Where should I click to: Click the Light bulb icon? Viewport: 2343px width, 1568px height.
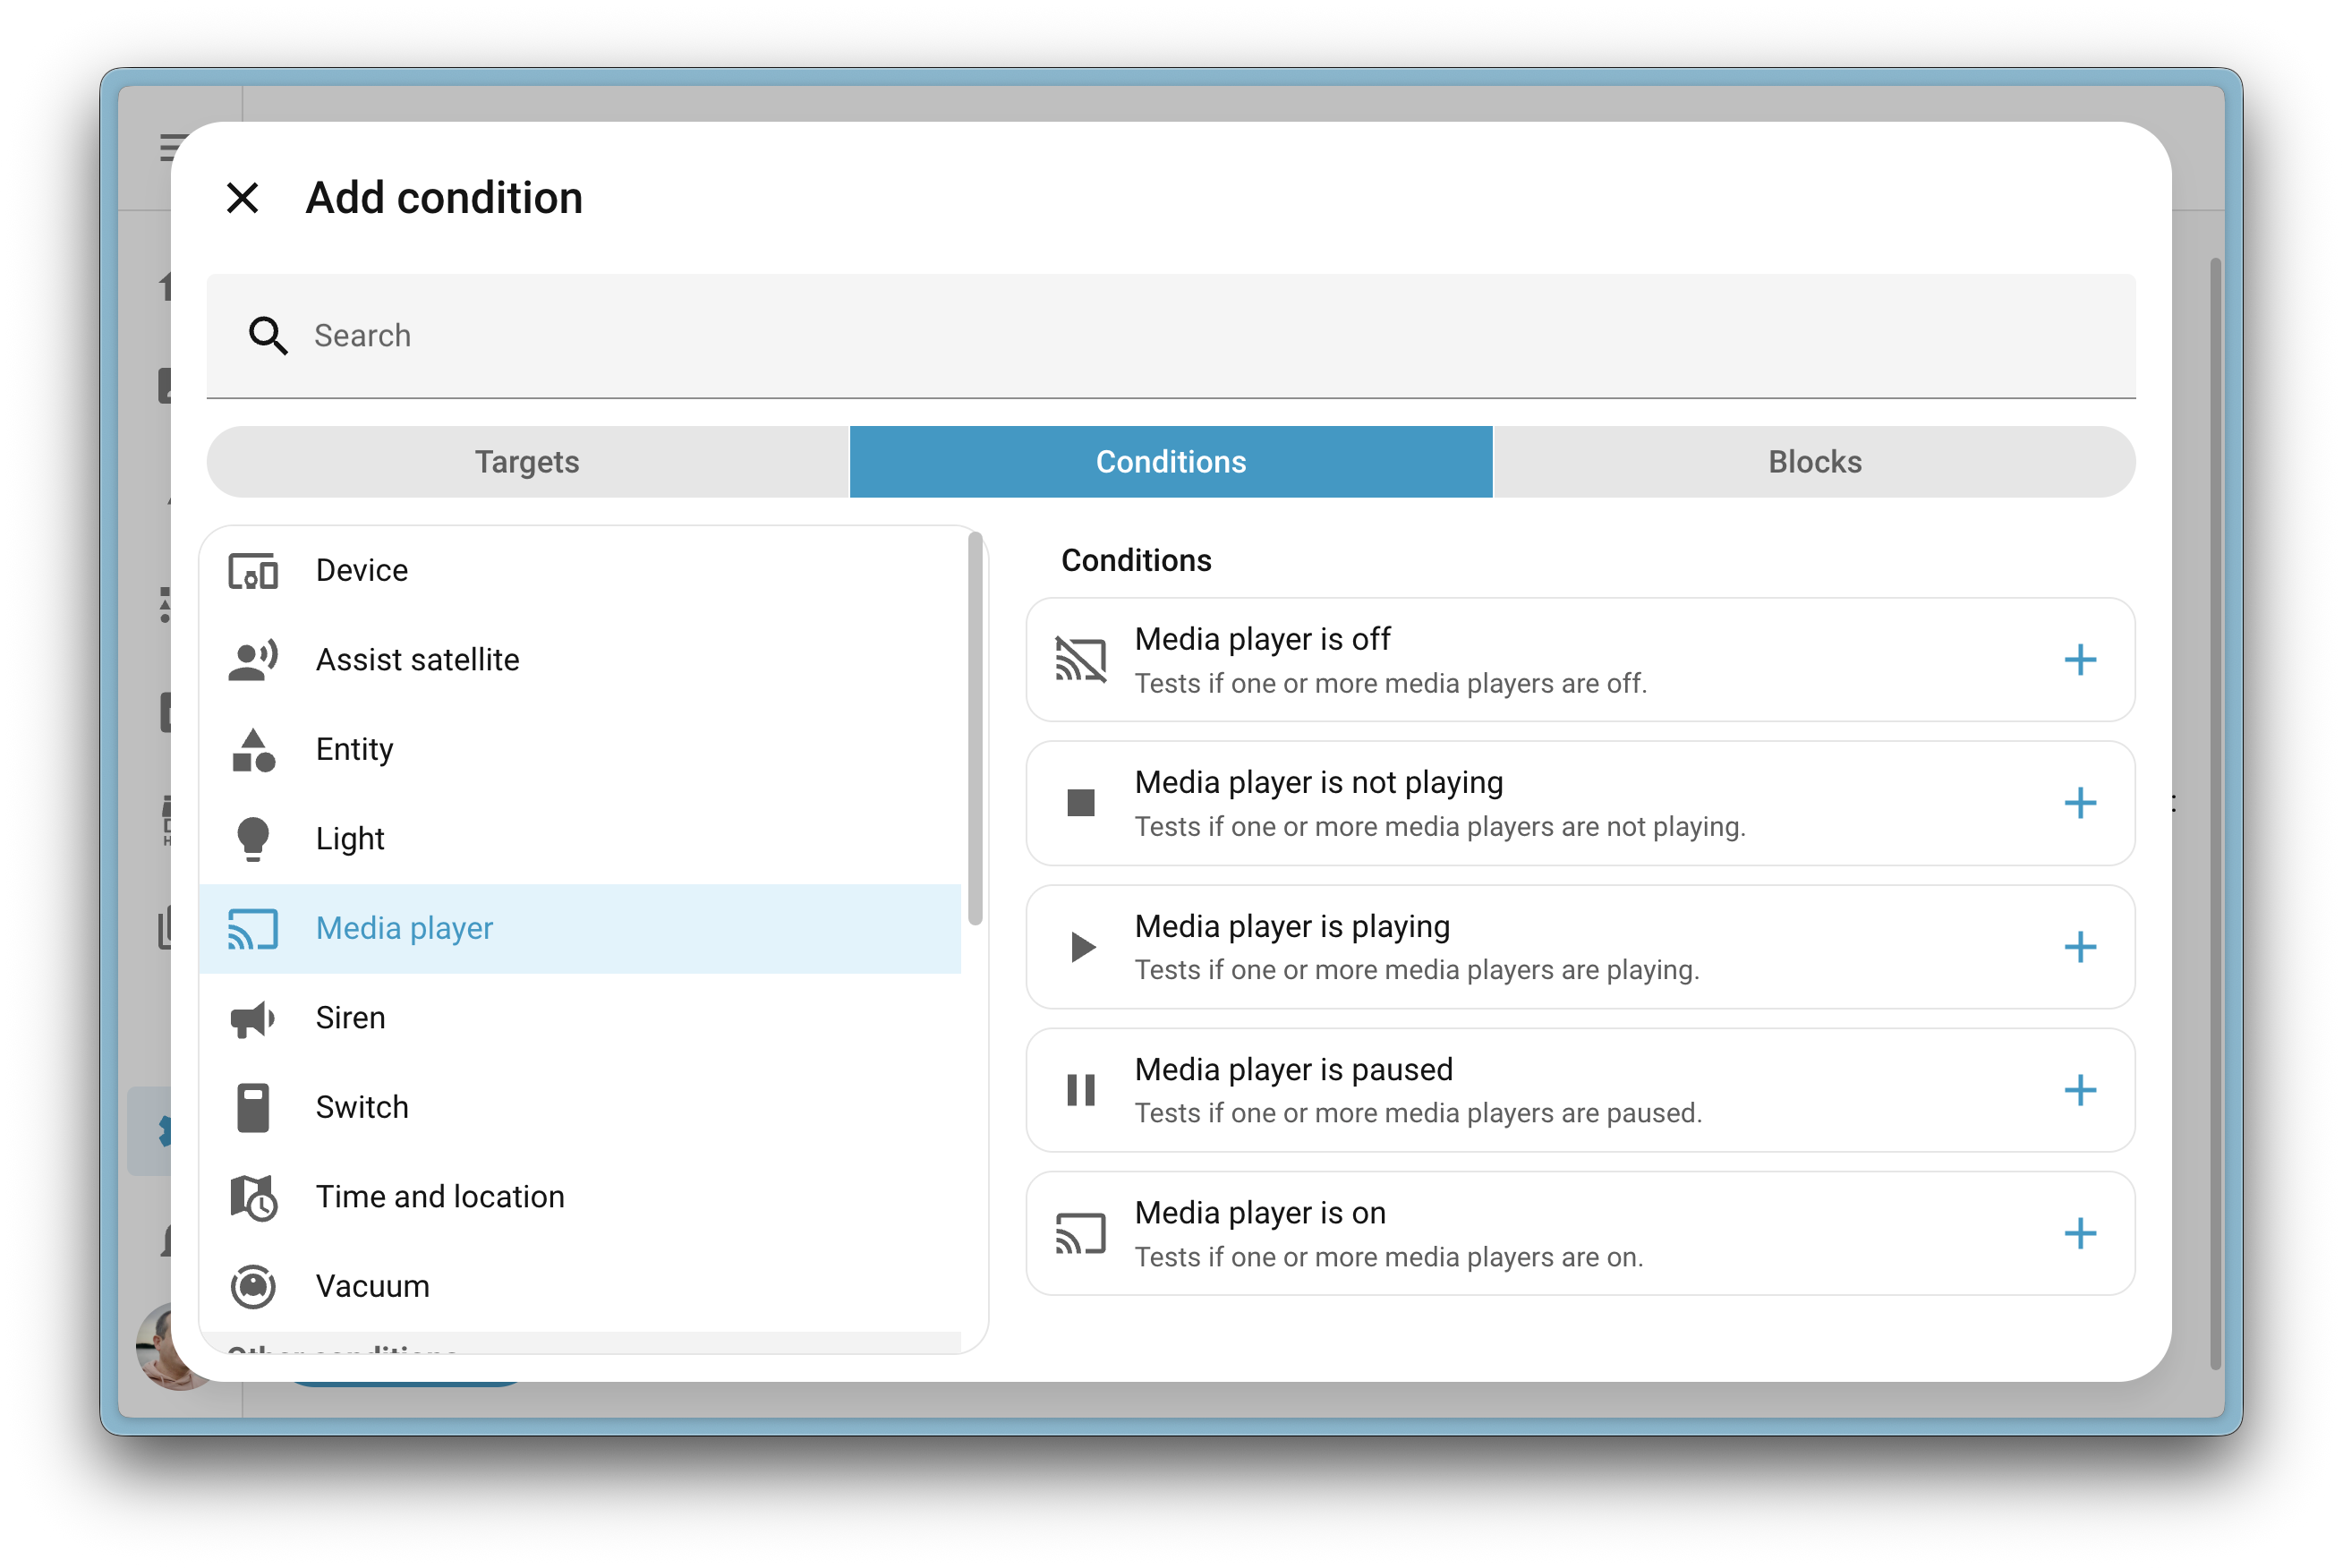253,838
